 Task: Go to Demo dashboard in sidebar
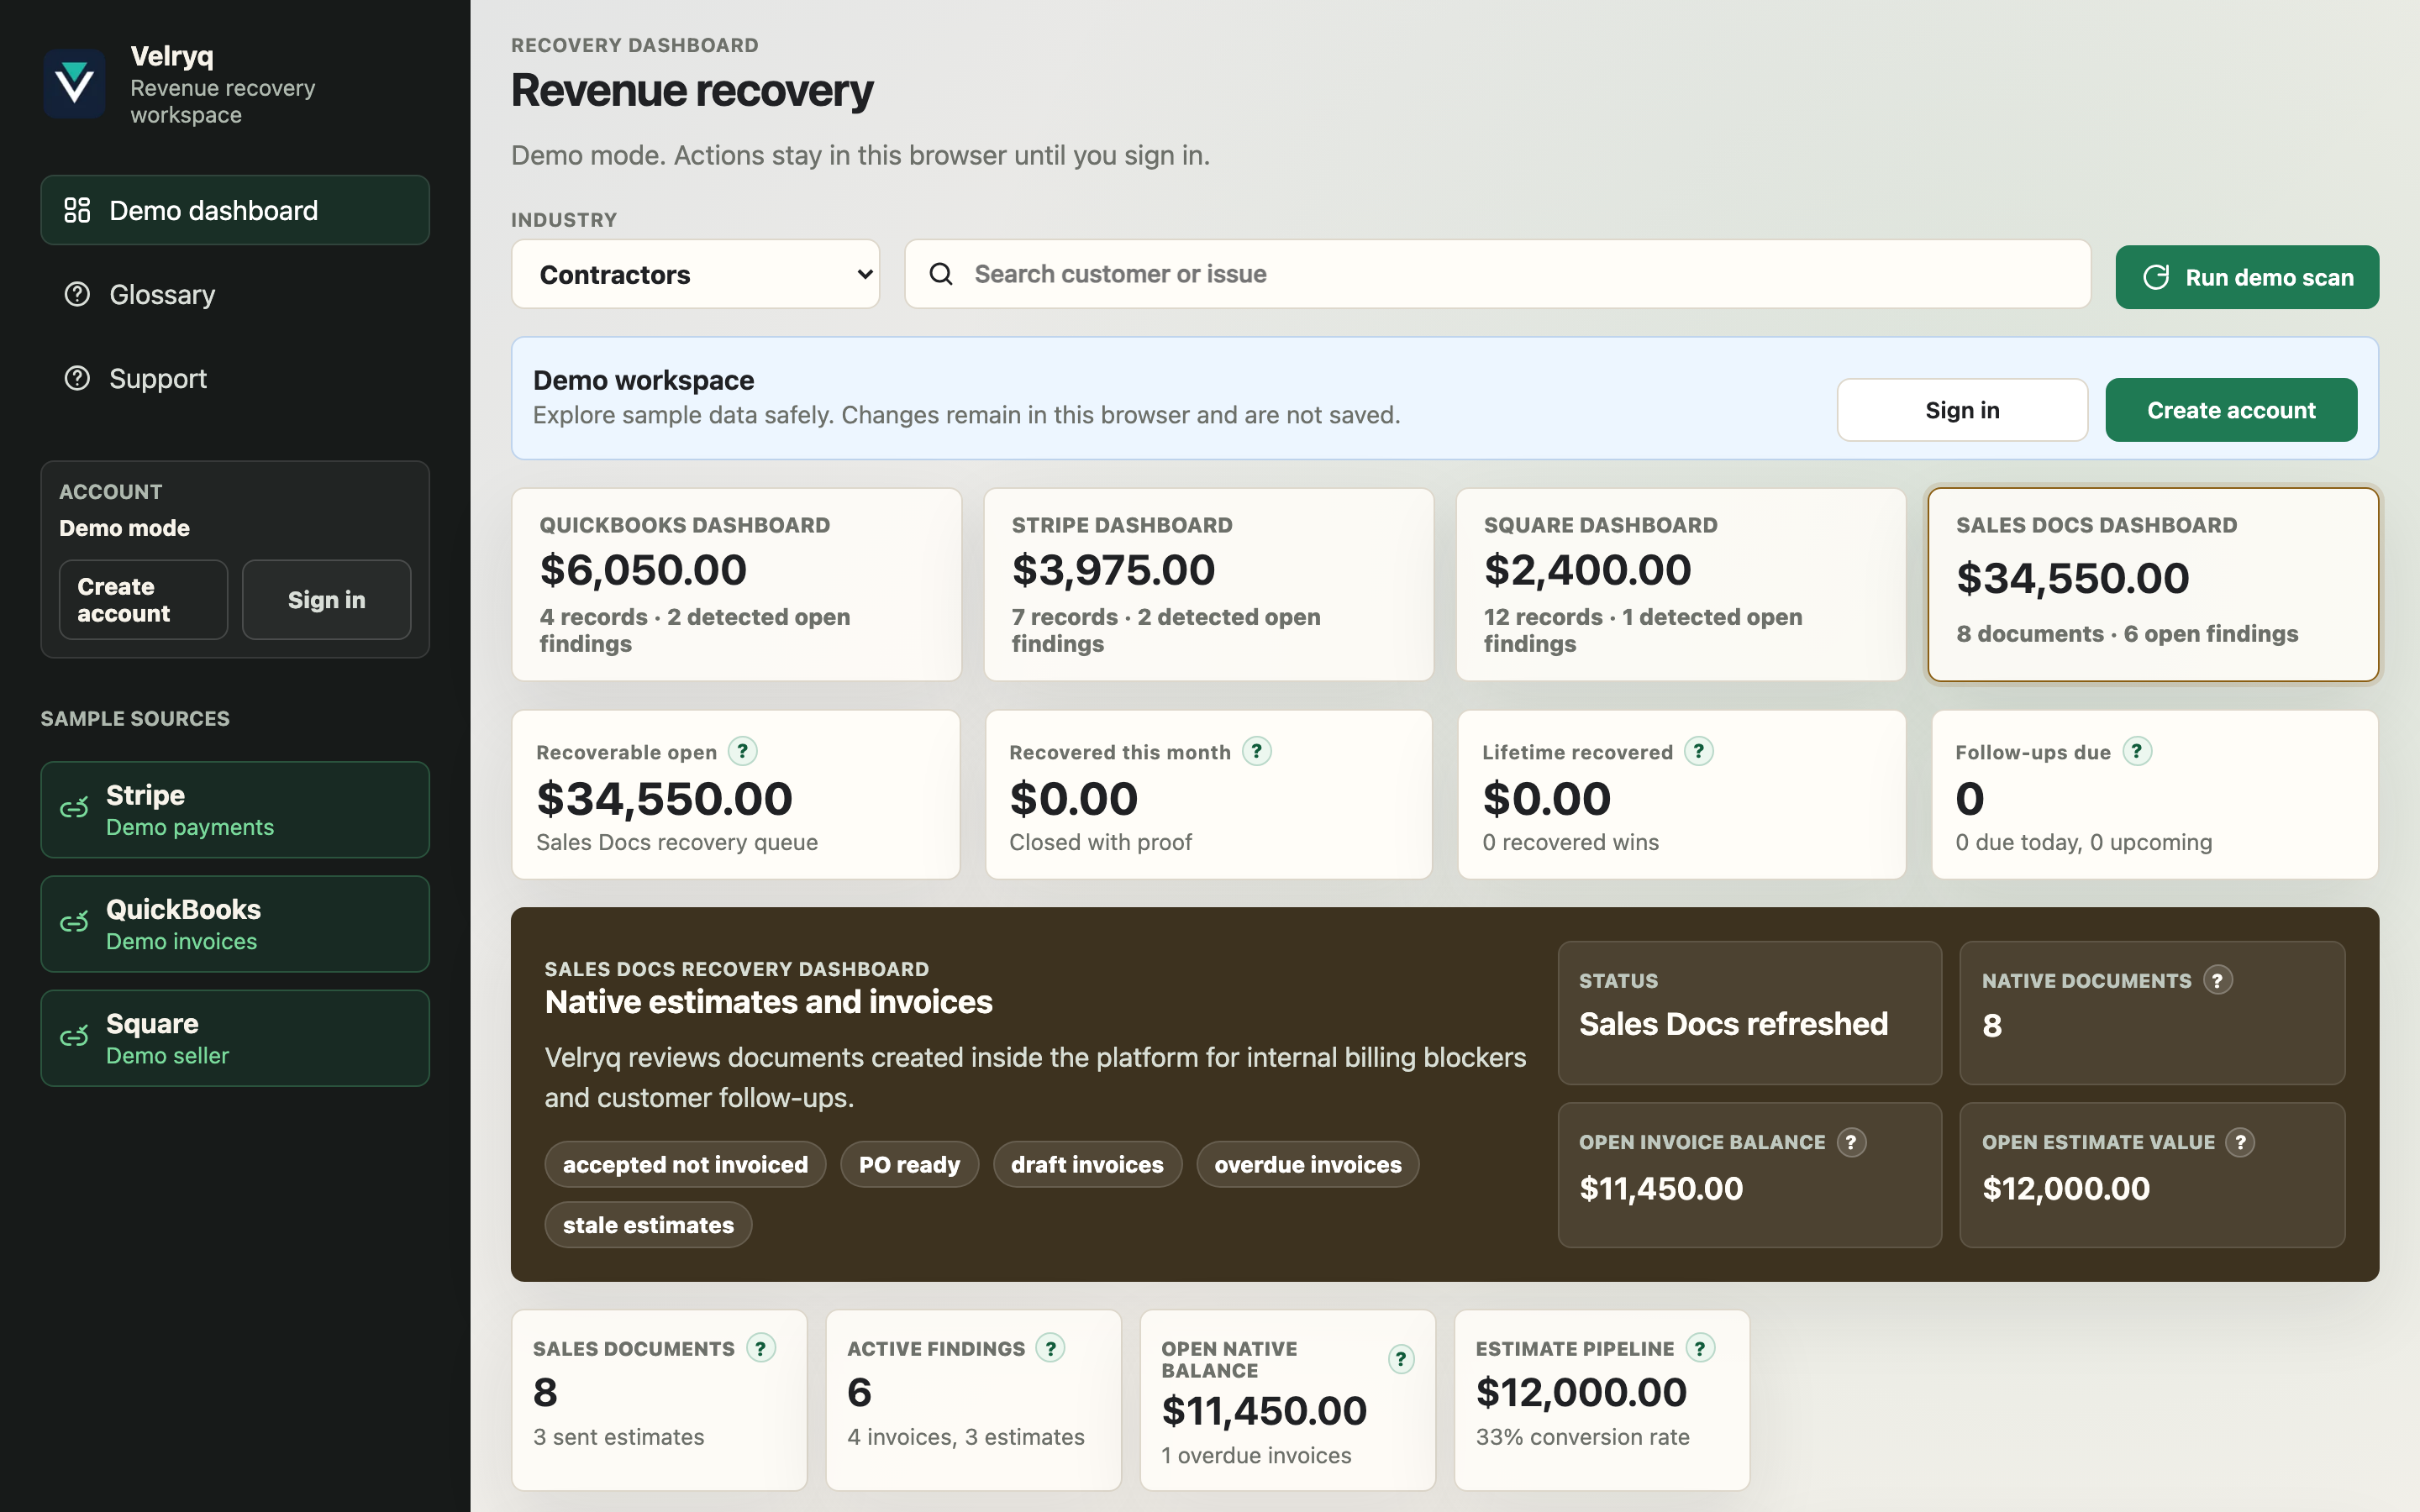point(235,210)
